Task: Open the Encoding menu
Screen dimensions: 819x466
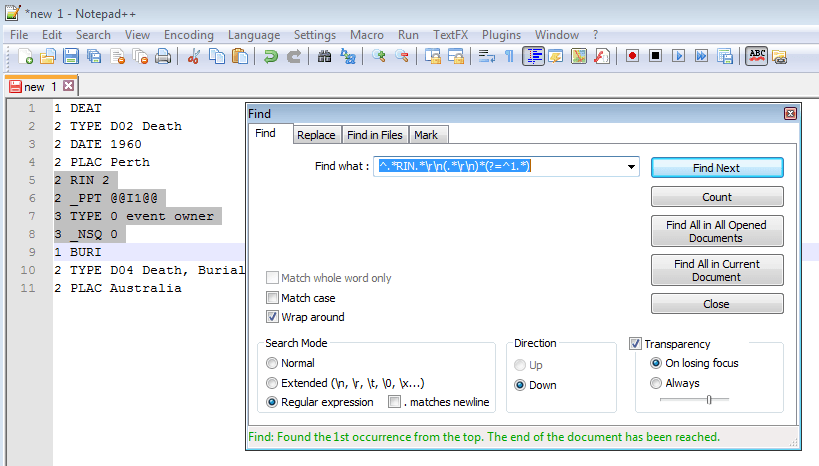Action: click(x=188, y=35)
